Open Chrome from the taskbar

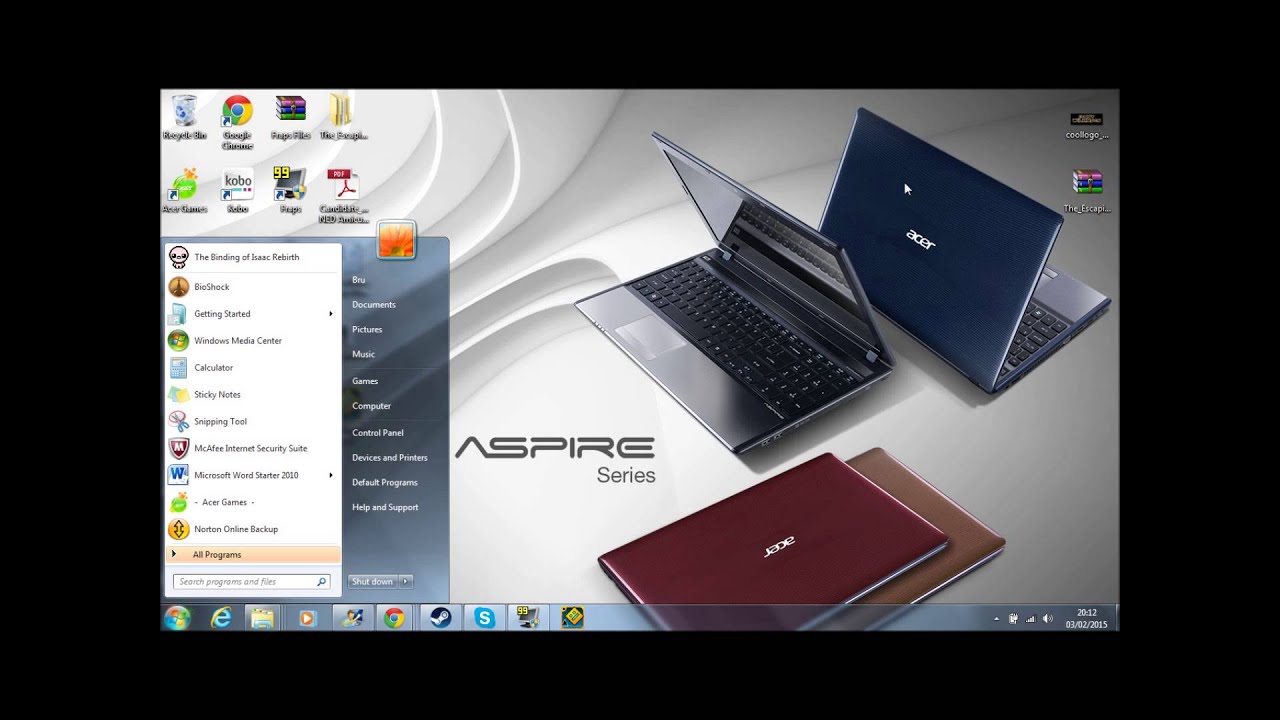[394, 618]
